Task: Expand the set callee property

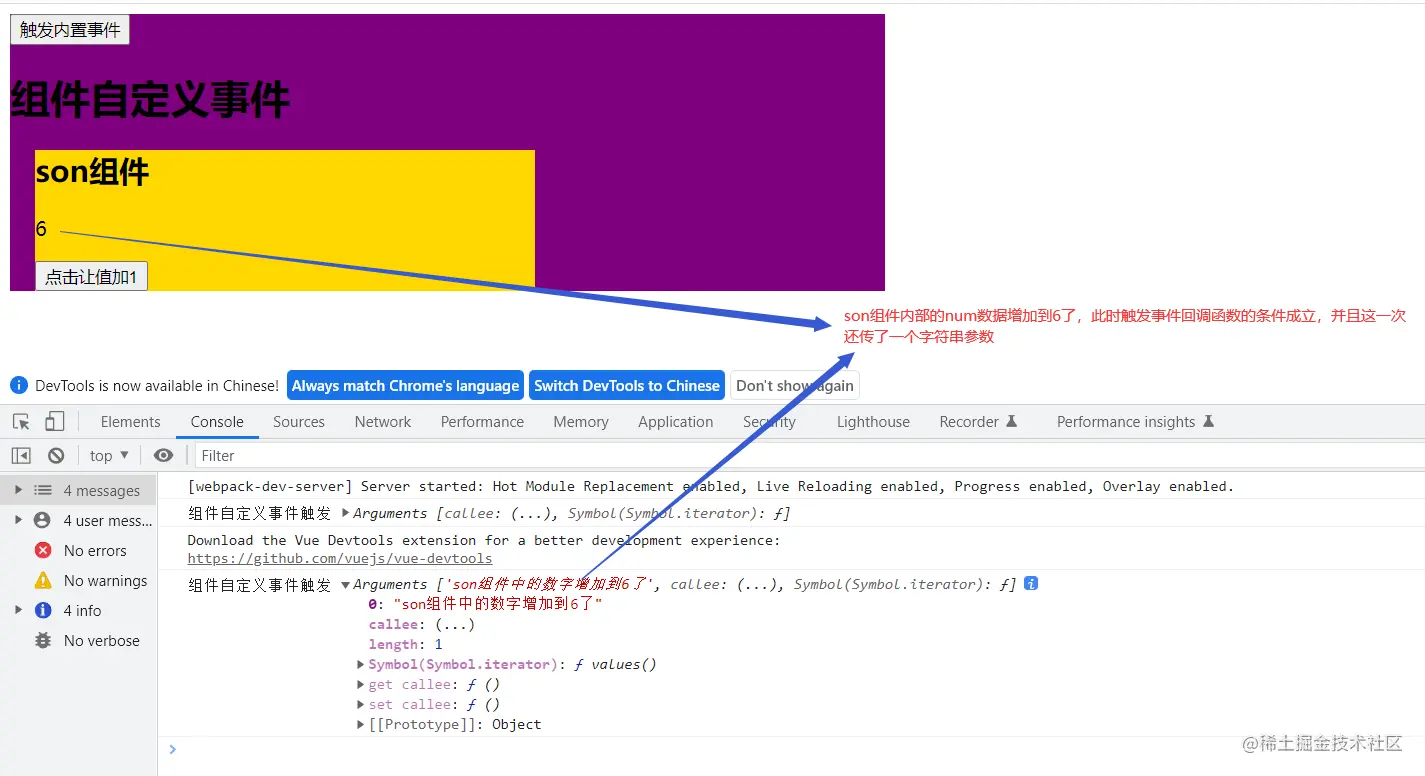Action: point(362,704)
